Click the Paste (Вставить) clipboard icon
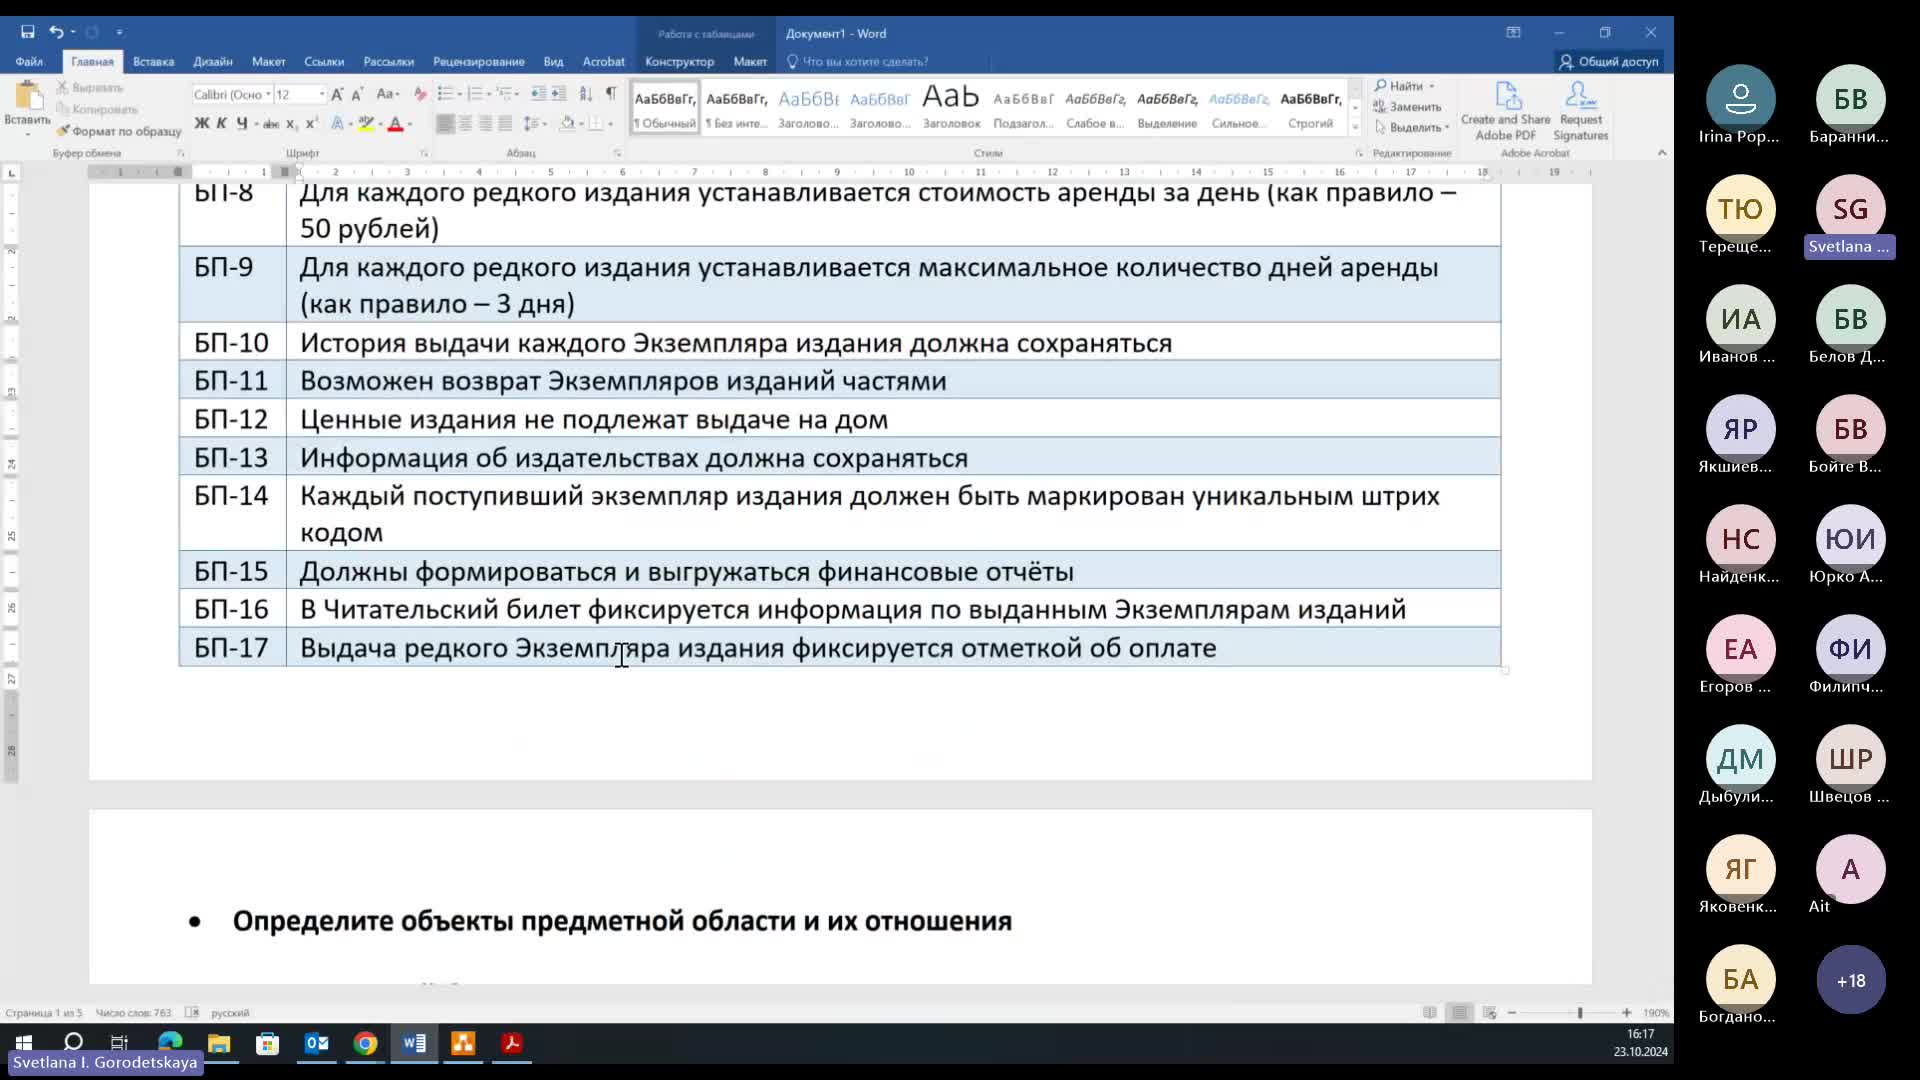1920x1080 pixels. coord(27,97)
